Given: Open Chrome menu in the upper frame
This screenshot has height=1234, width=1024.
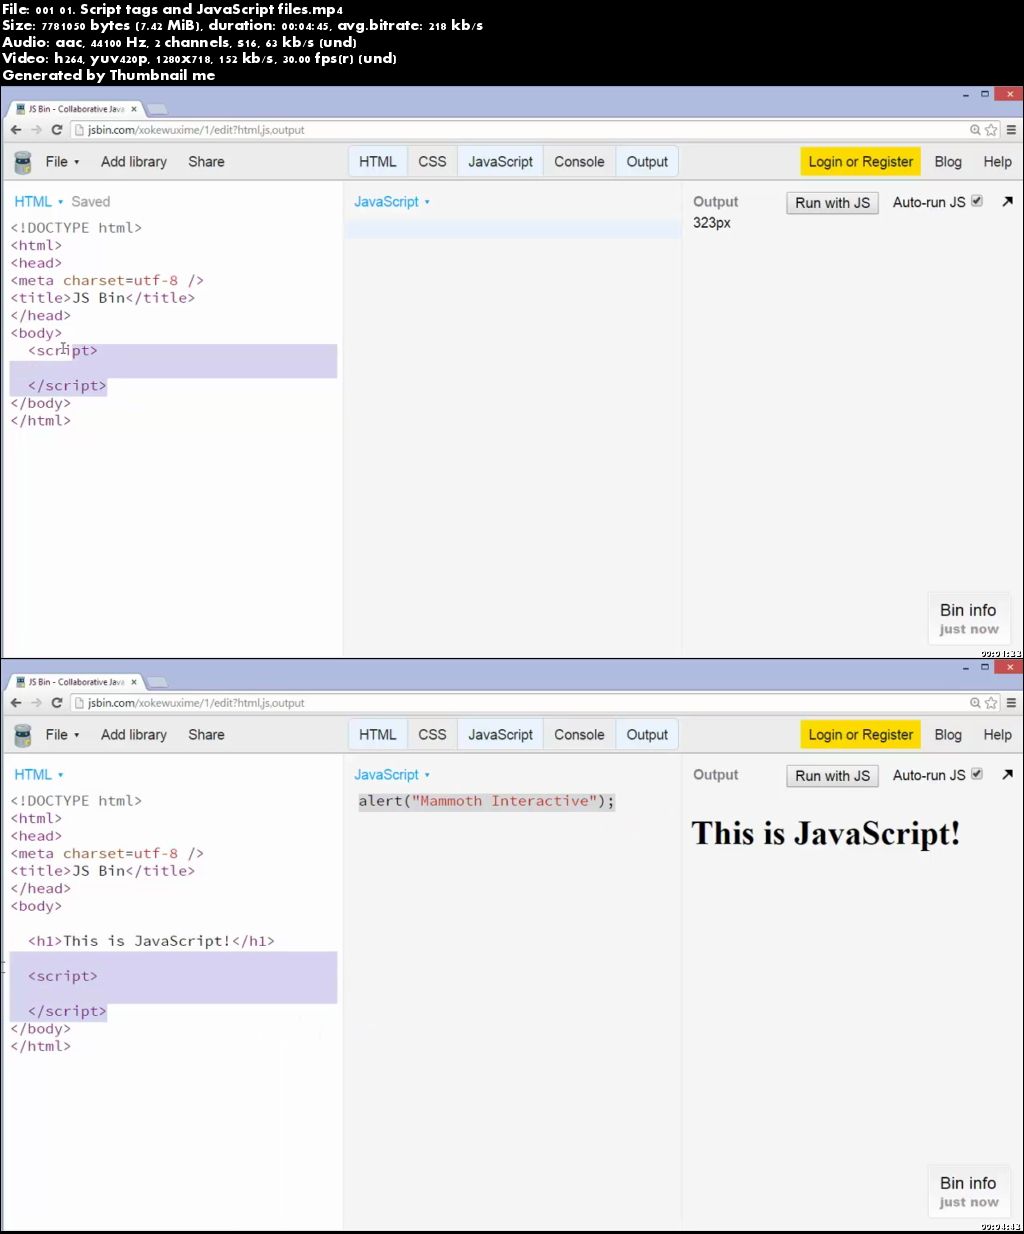Looking at the screenshot, I should coord(1011,130).
